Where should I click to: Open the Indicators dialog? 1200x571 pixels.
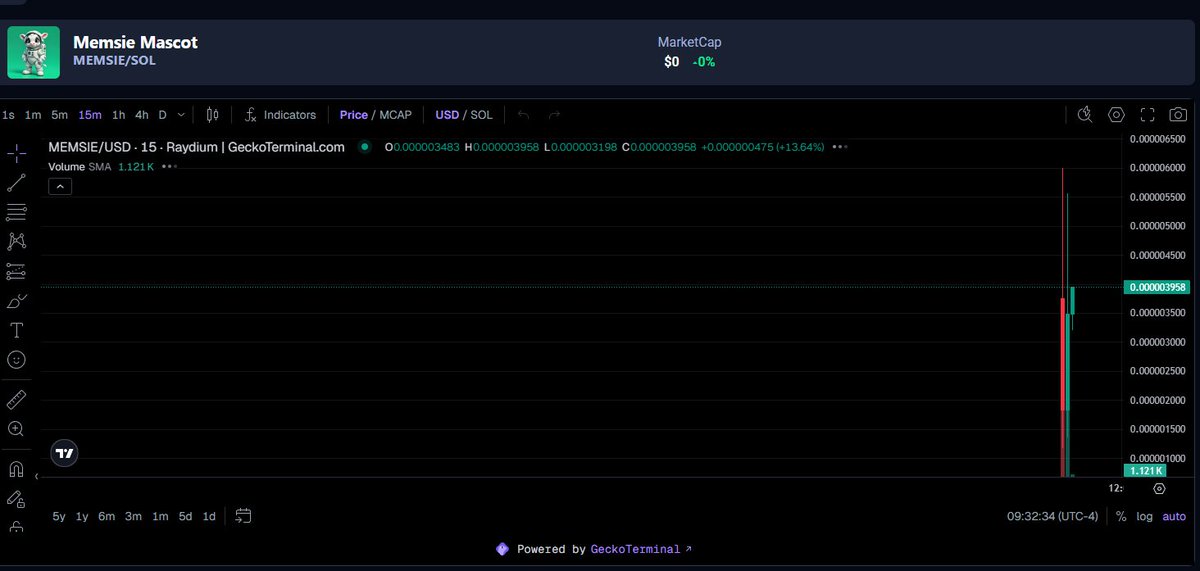tap(281, 115)
